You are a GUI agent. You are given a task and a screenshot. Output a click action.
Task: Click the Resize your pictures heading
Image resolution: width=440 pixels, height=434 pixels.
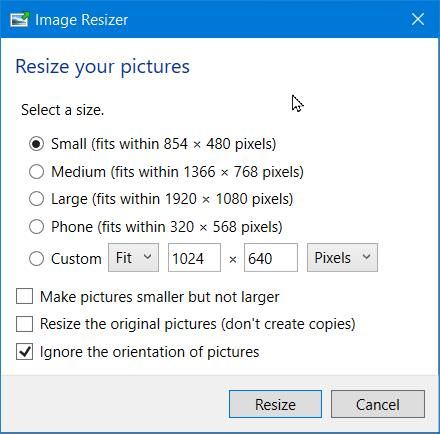point(103,67)
